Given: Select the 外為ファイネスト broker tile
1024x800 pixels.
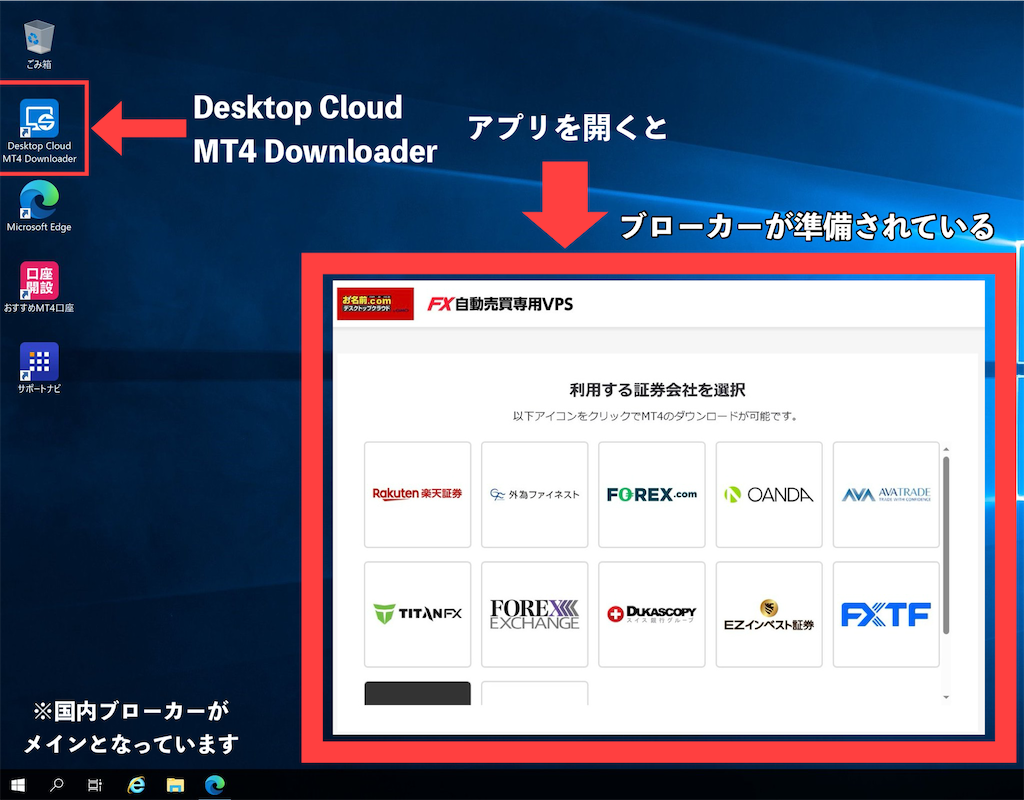Looking at the screenshot, I should (x=534, y=494).
